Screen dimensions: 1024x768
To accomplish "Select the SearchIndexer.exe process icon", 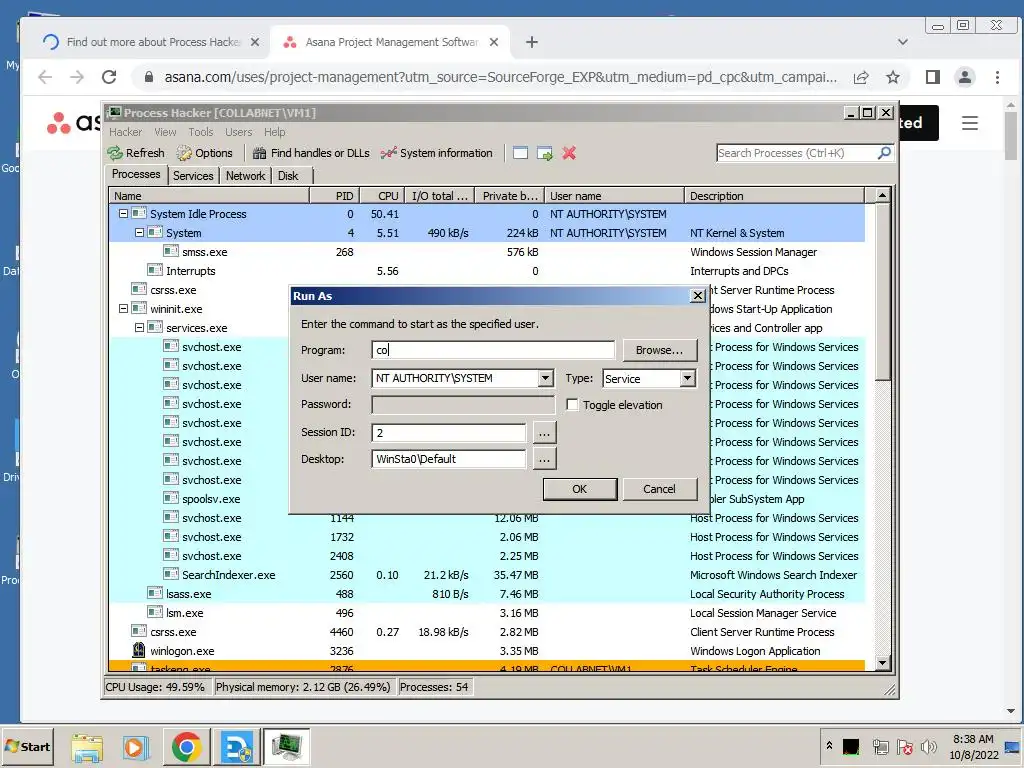I will pos(171,574).
